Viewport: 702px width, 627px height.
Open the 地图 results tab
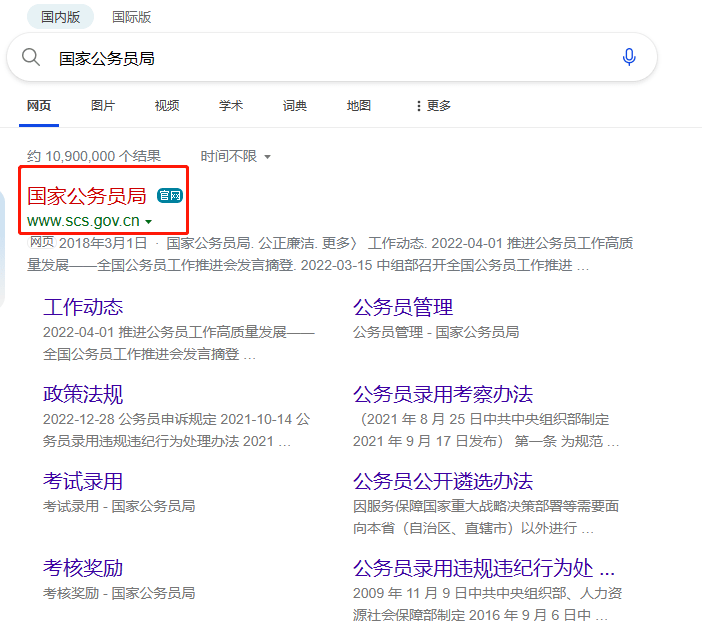click(x=359, y=106)
